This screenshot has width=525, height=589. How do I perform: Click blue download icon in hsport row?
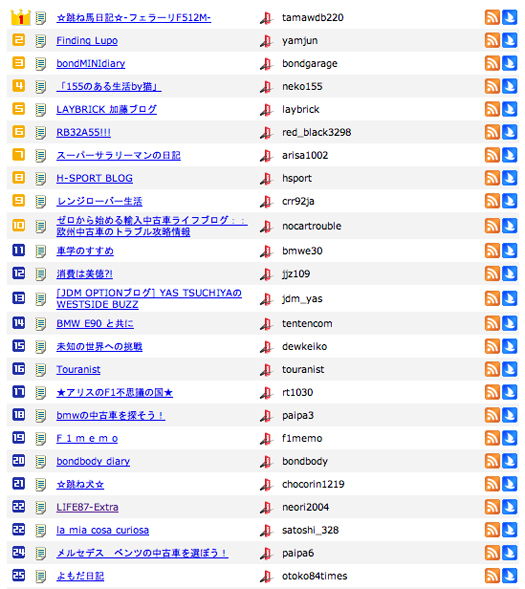click(510, 178)
